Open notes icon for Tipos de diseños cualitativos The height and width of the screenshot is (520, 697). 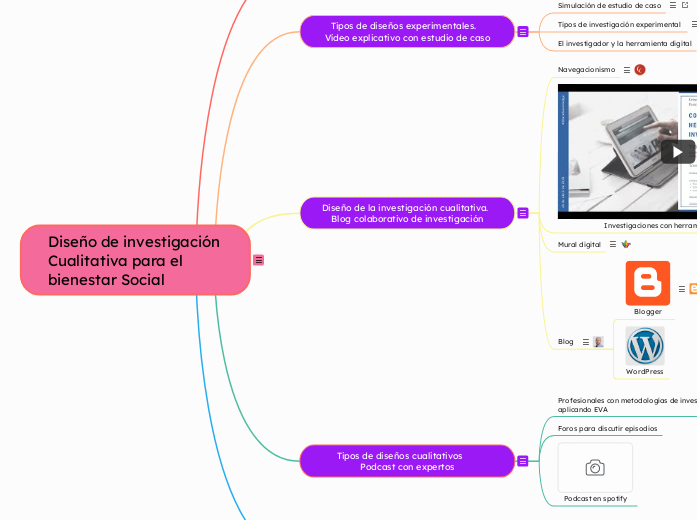pos(523,461)
